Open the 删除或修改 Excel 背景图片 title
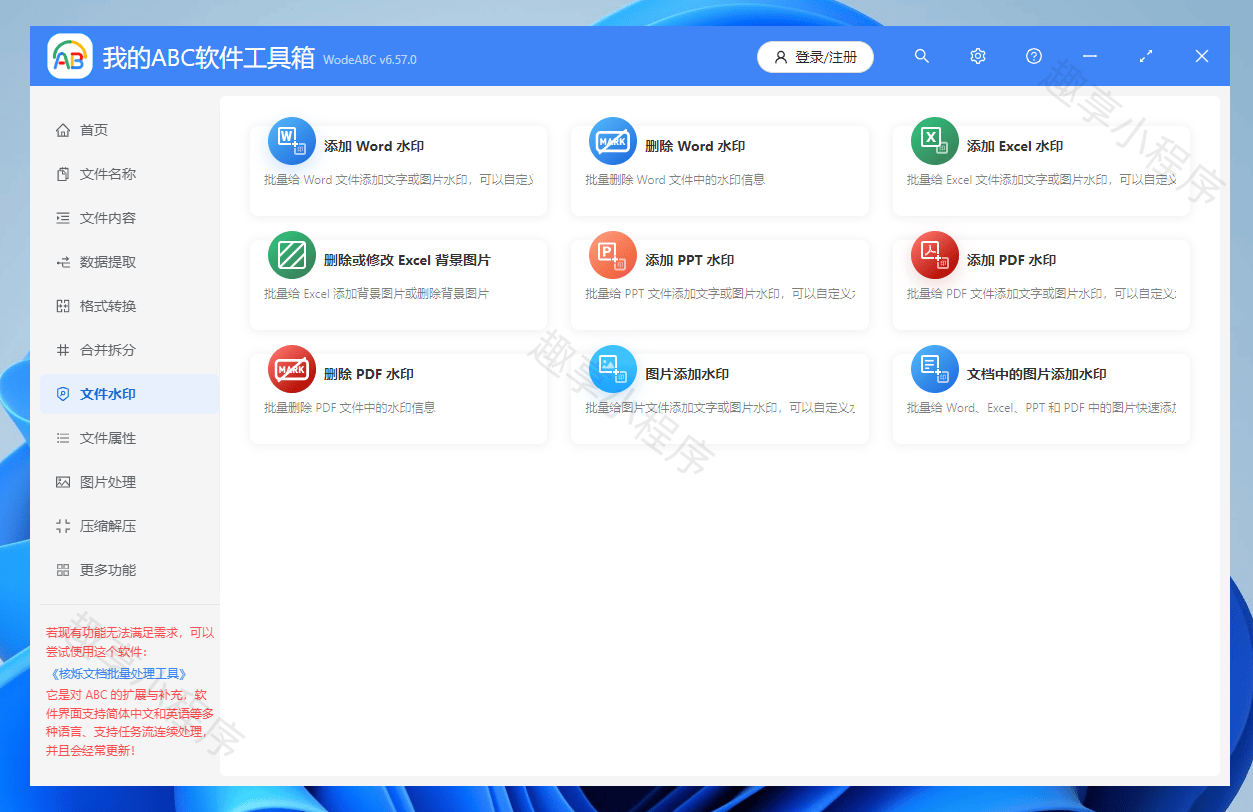The height and width of the screenshot is (812, 1253). coord(407,260)
